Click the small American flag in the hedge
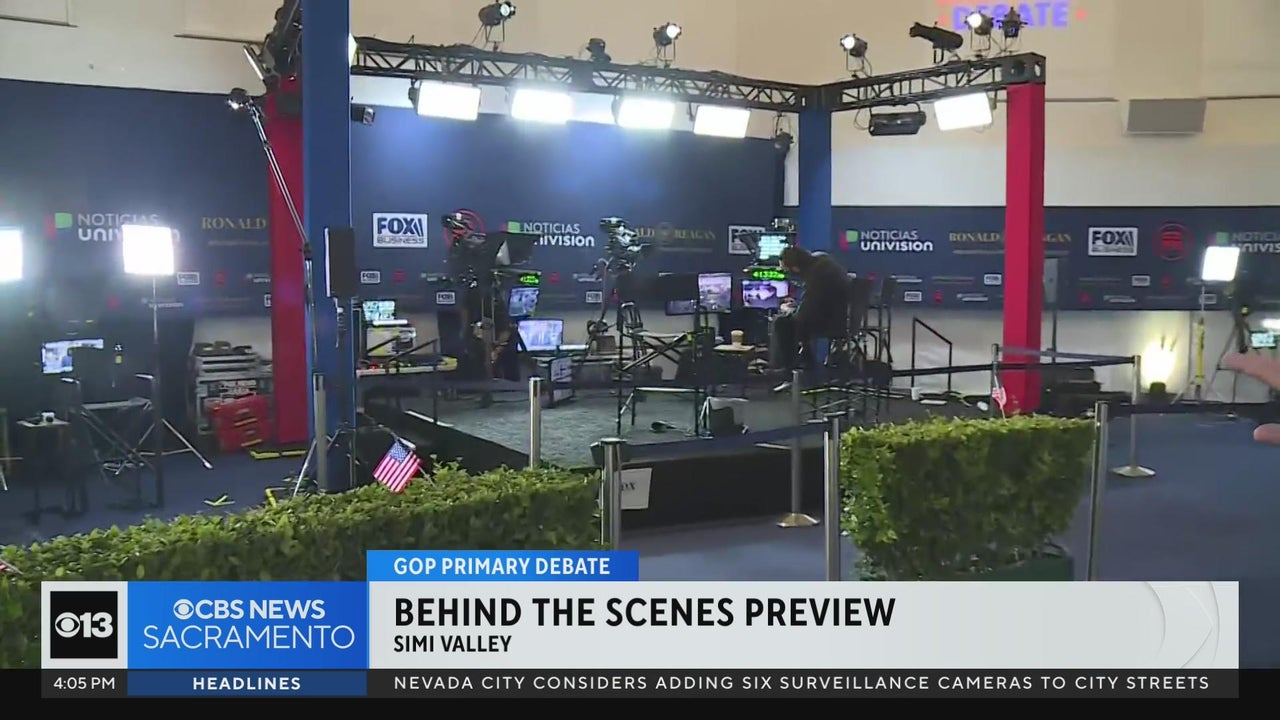This screenshot has height=720, width=1280. point(396,466)
